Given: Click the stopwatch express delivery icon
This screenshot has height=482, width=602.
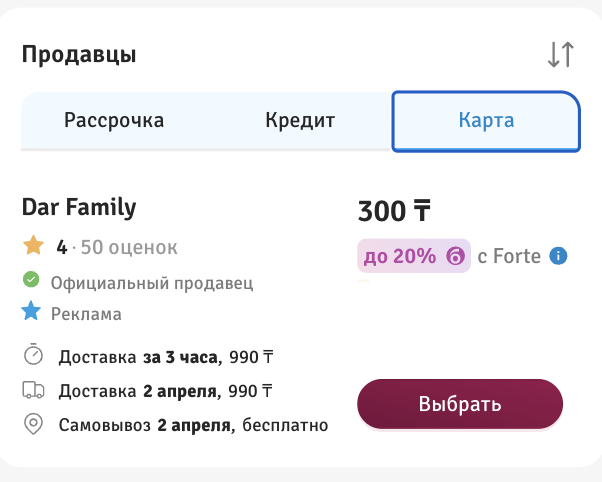Looking at the screenshot, I should (x=33, y=356).
